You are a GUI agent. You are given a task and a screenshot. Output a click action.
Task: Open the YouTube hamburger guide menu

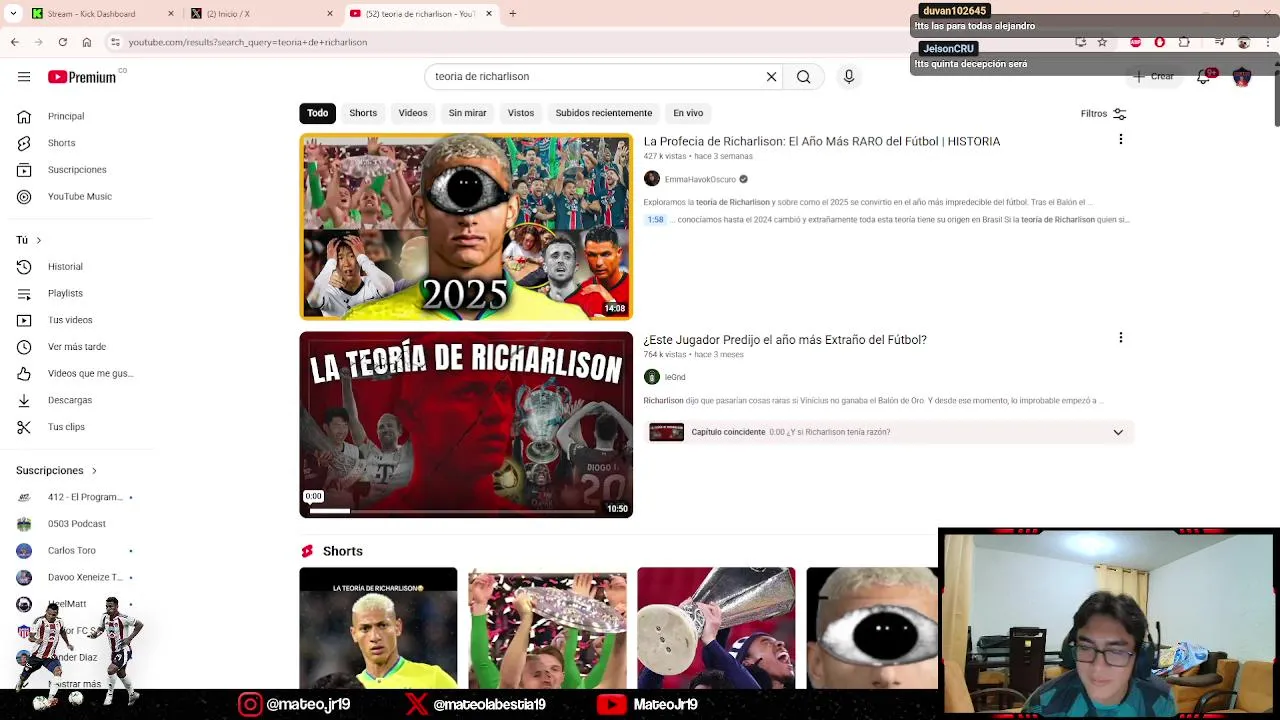coord(24,77)
